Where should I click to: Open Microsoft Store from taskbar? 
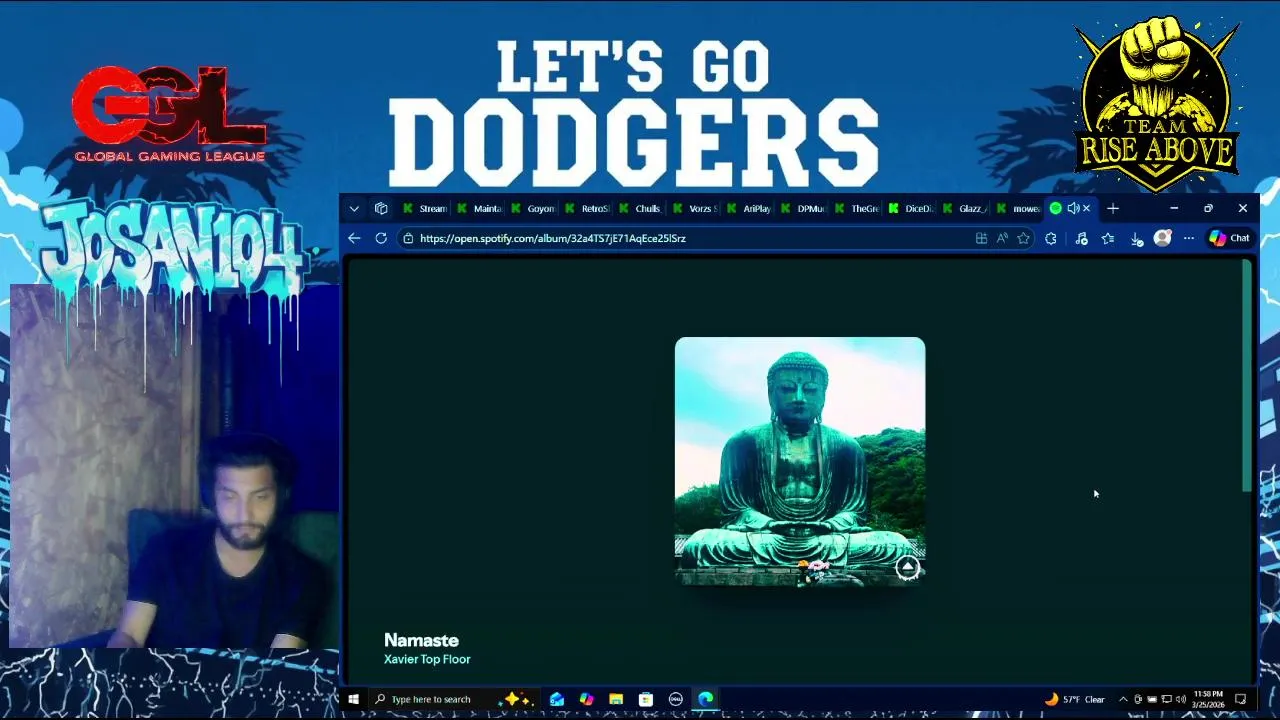pyautogui.click(x=646, y=699)
